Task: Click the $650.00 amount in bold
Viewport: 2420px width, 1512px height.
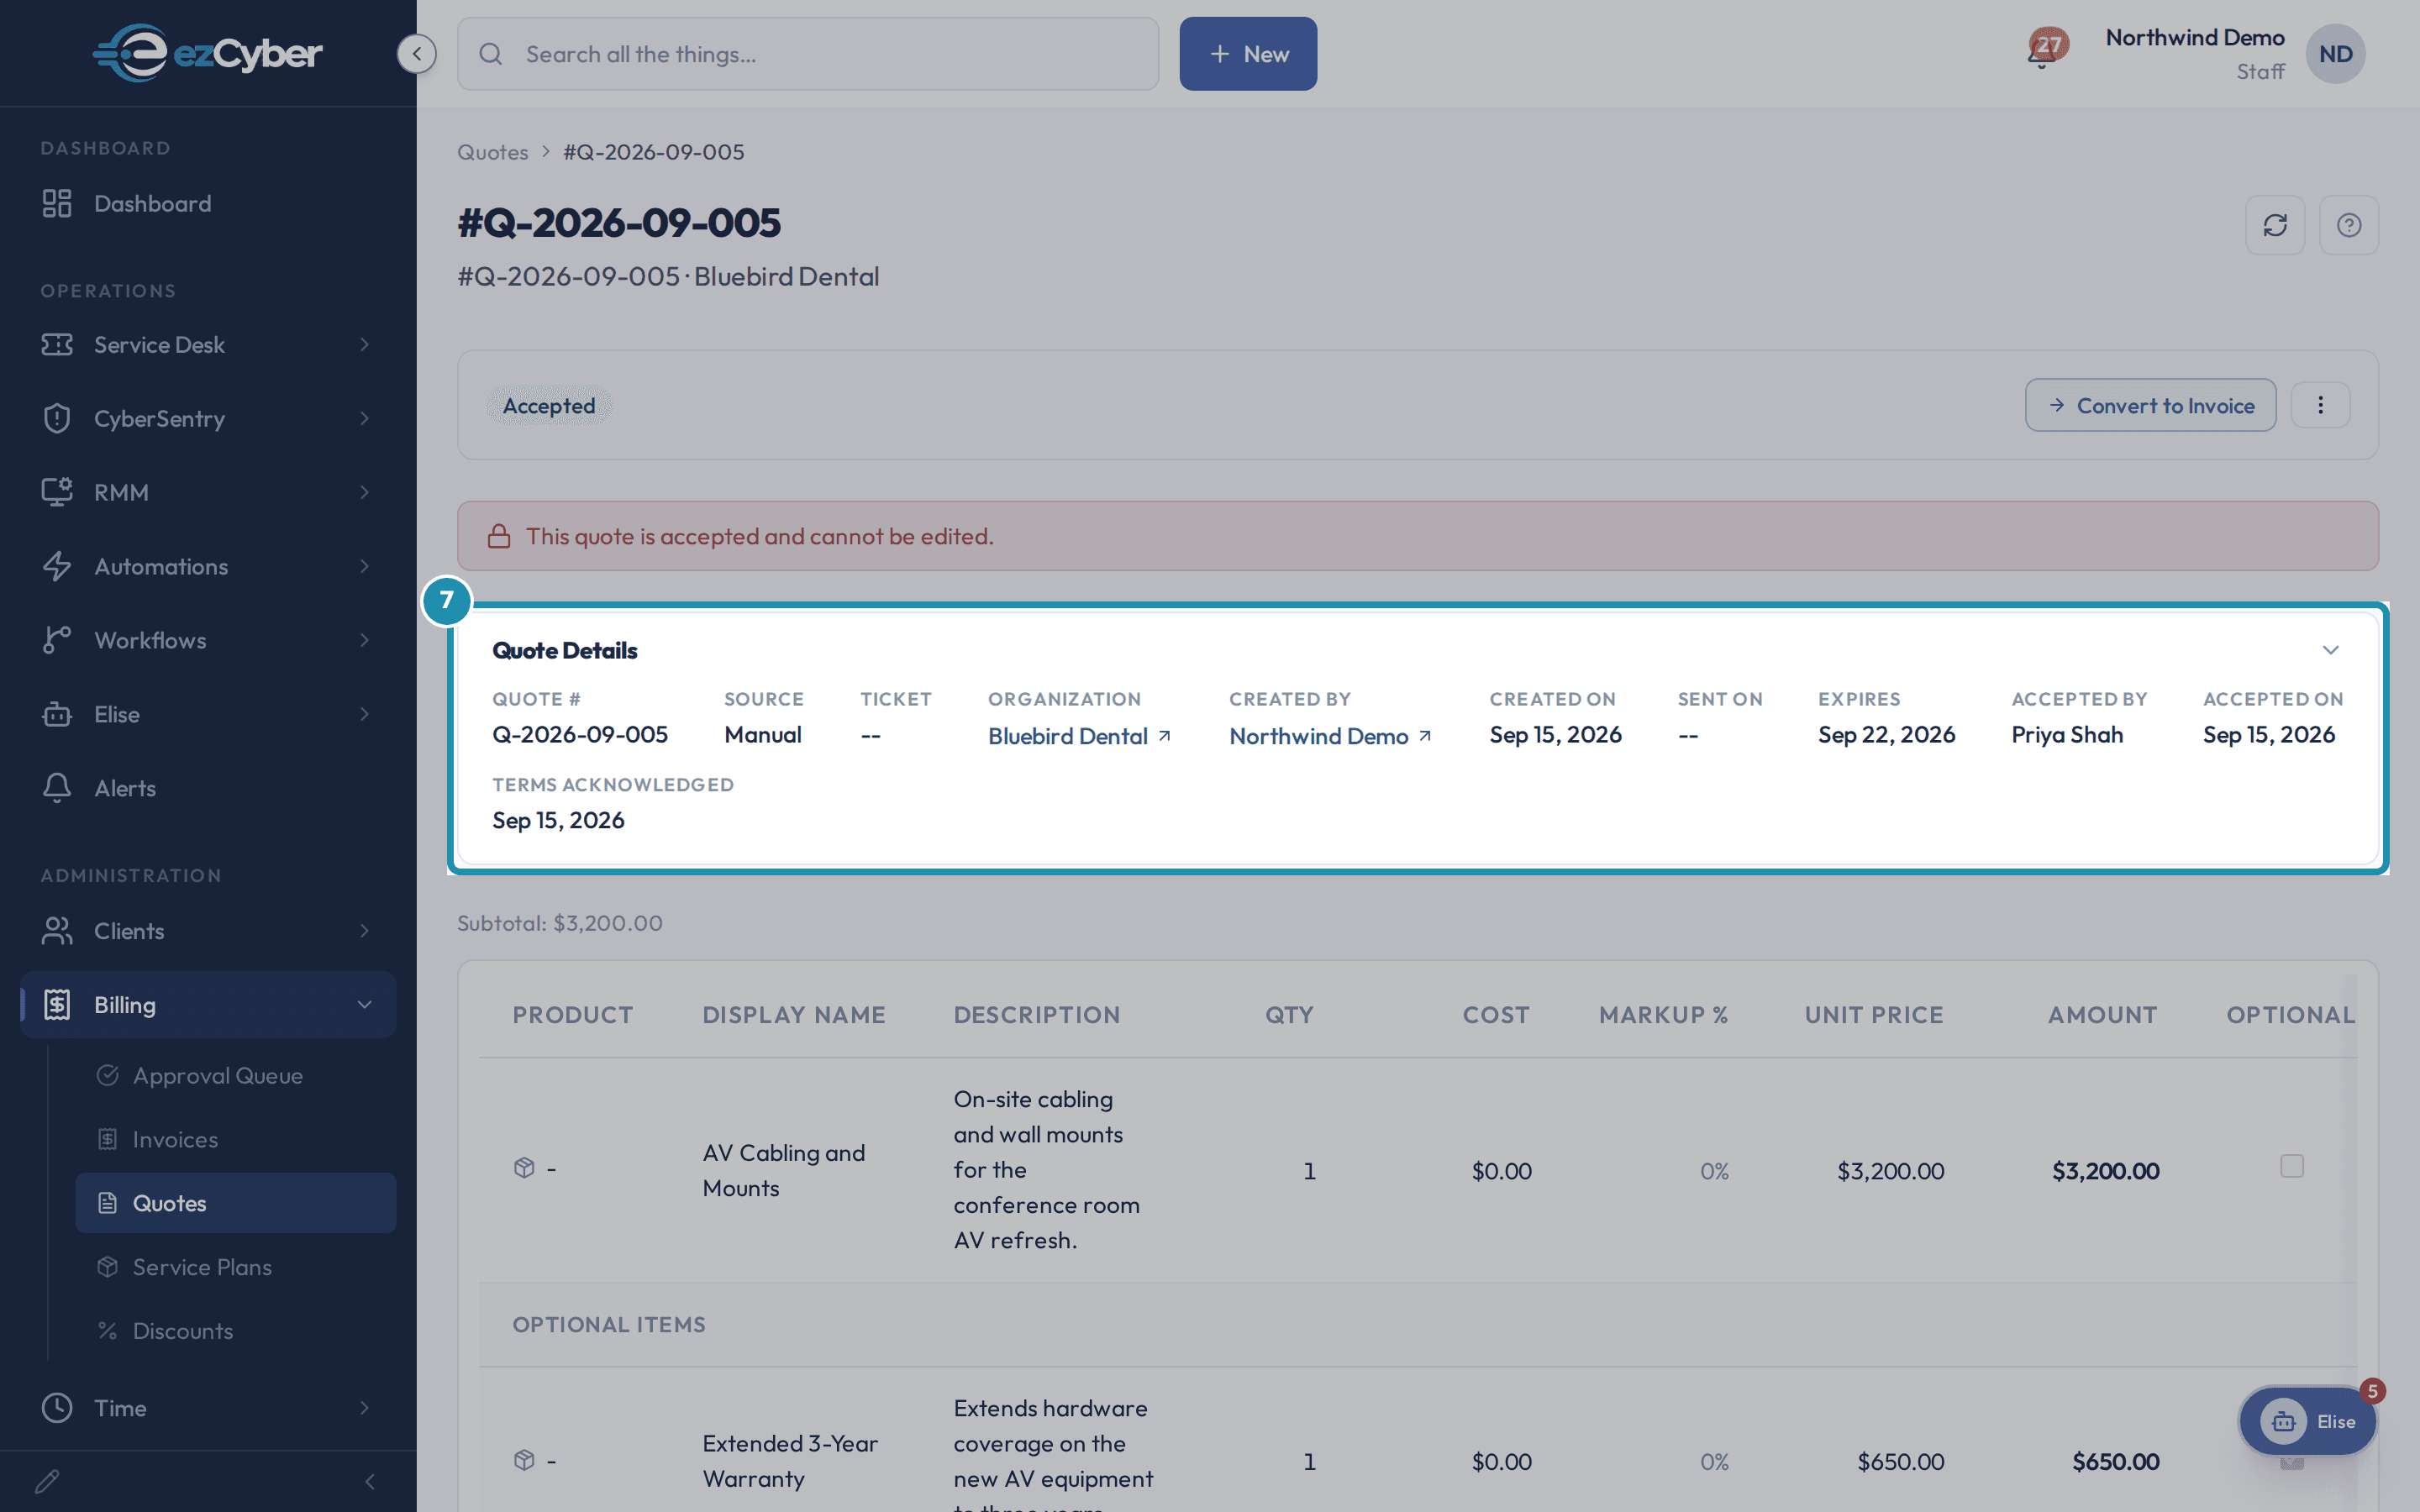Action: (x=2116, y=1461)
